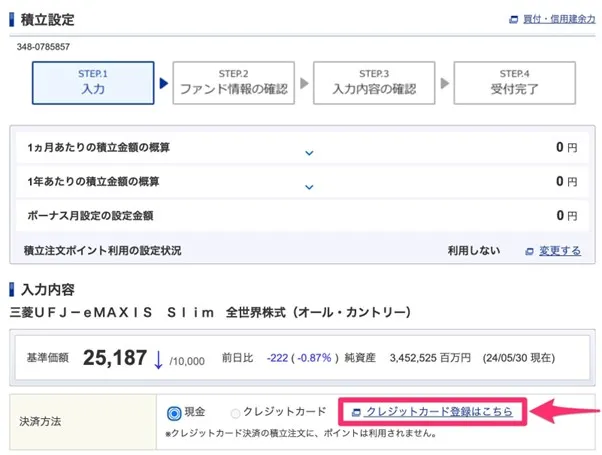The width and height of the screenshot is (602, 455).
Task: Select STEP.3 入力内容の確認 step
Action: click(x=374, y=83)
